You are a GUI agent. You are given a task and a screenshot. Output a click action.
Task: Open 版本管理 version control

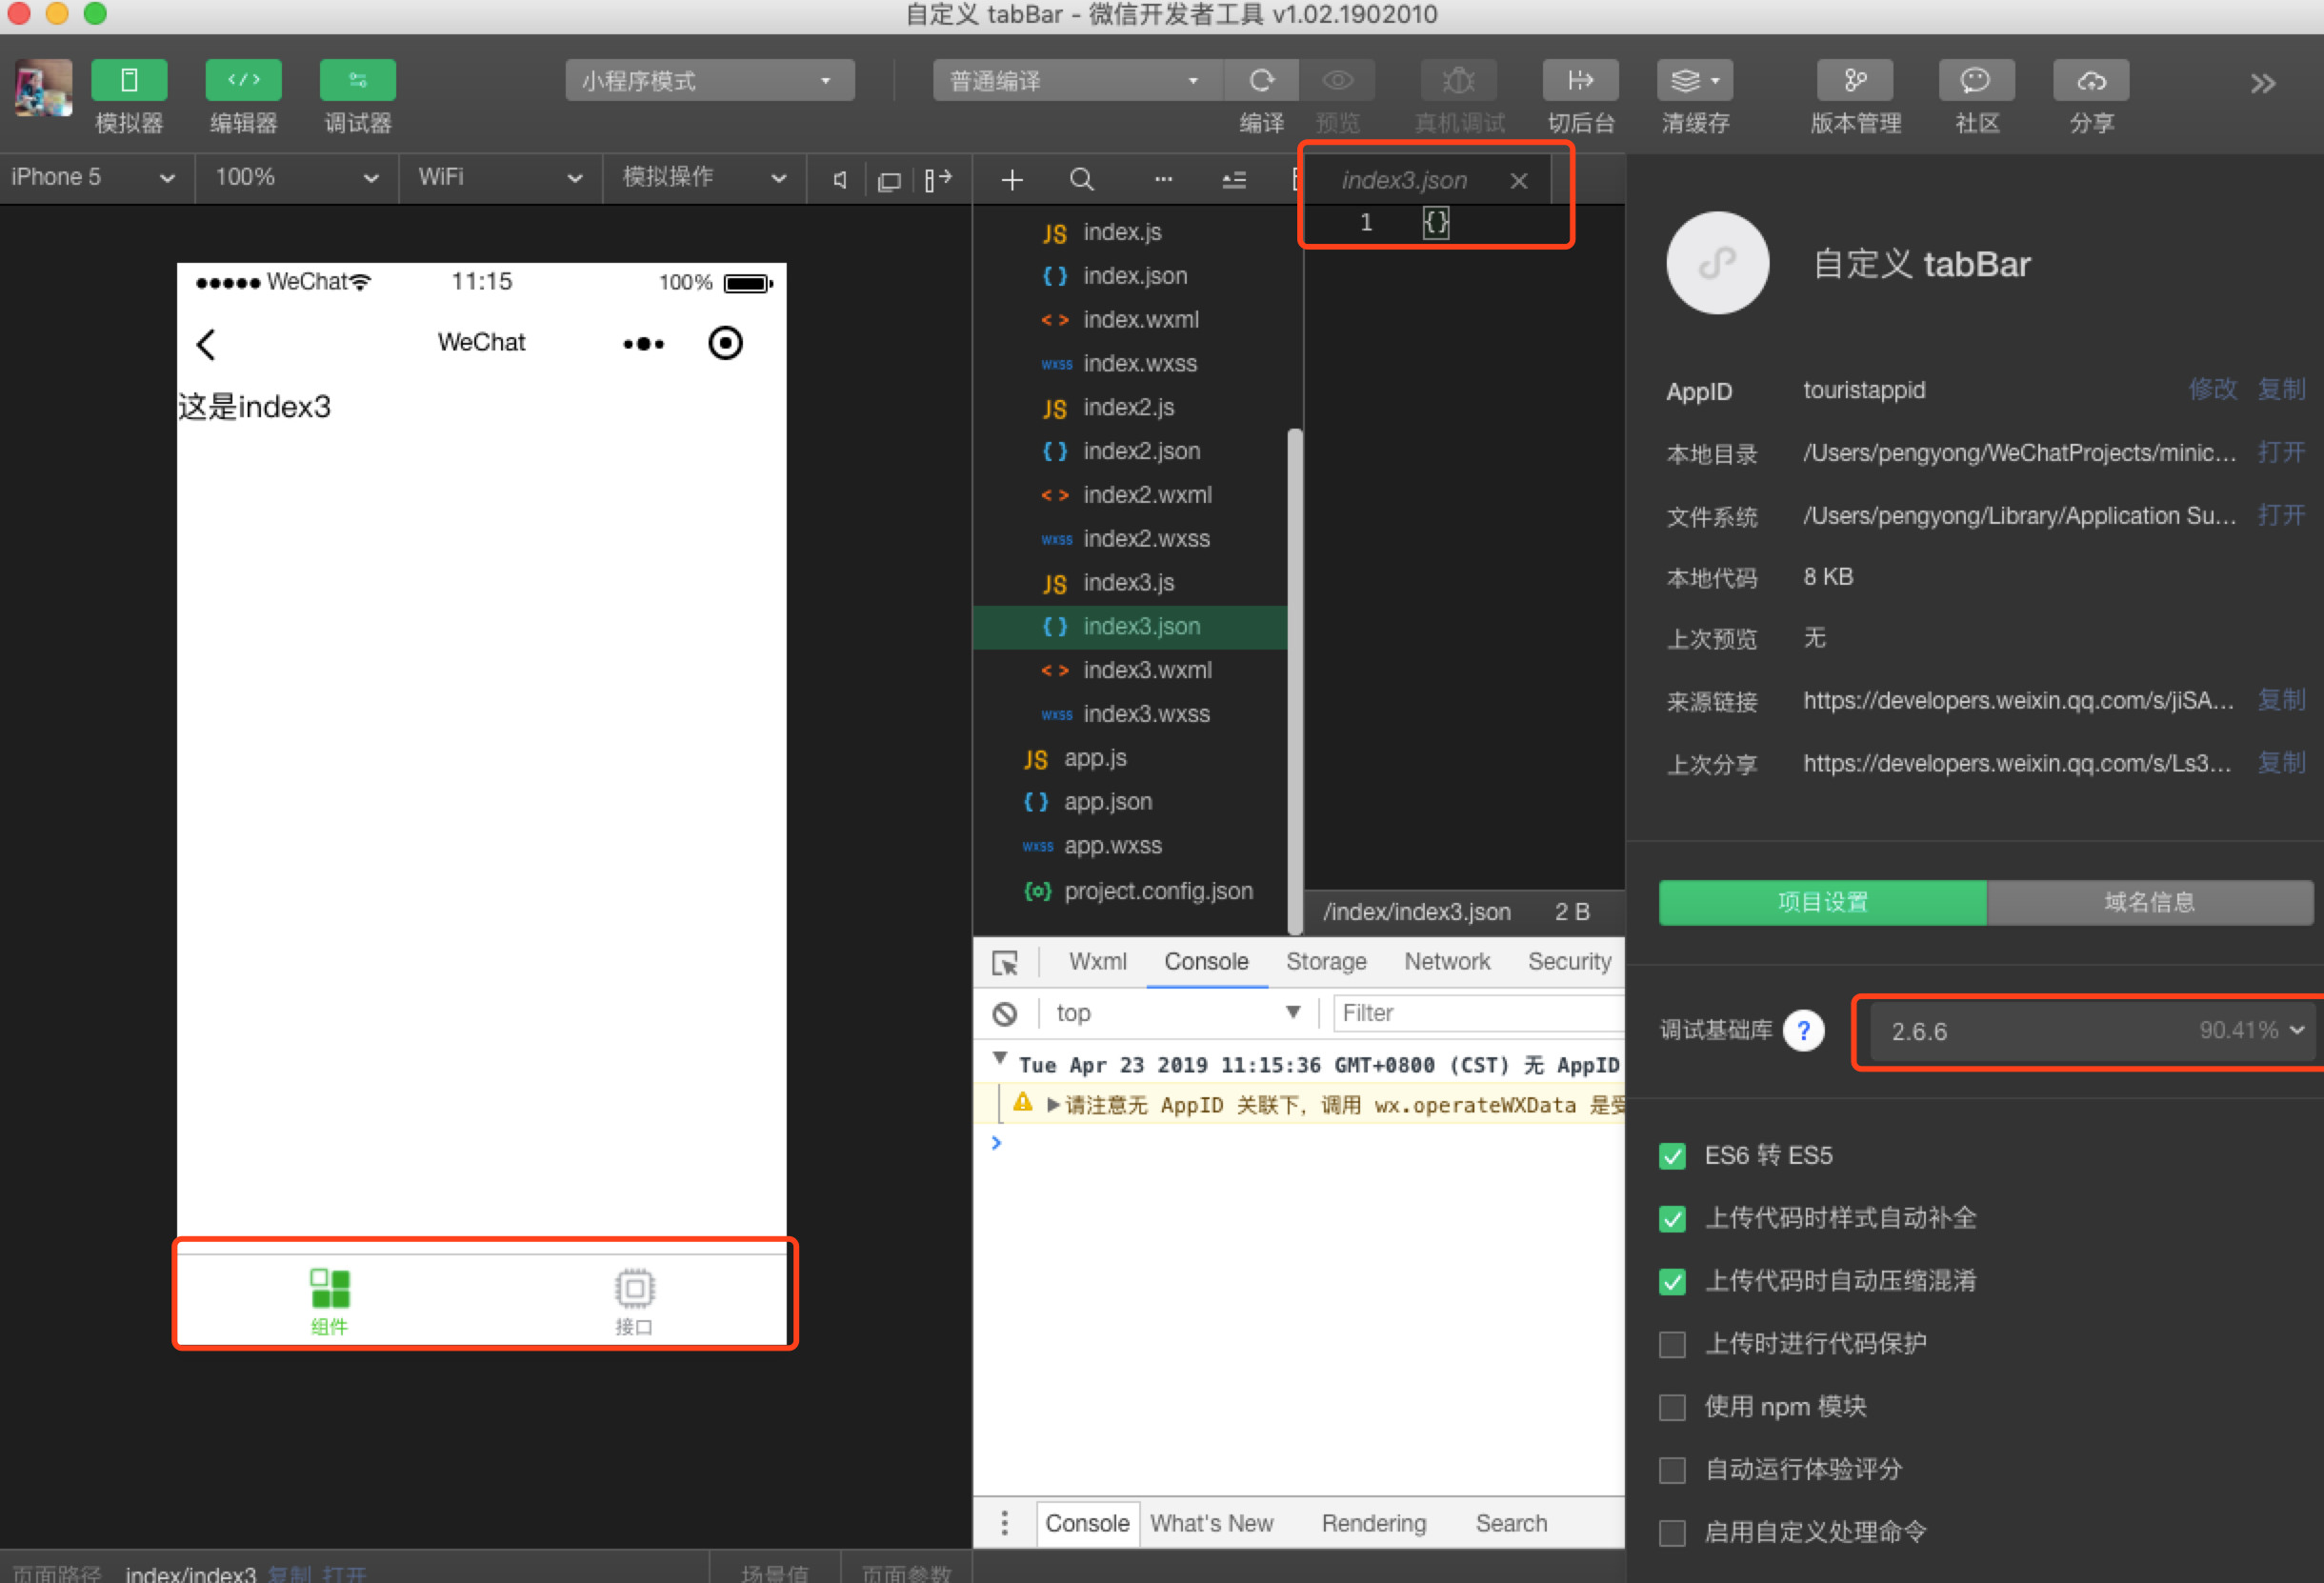point(1855,80)
